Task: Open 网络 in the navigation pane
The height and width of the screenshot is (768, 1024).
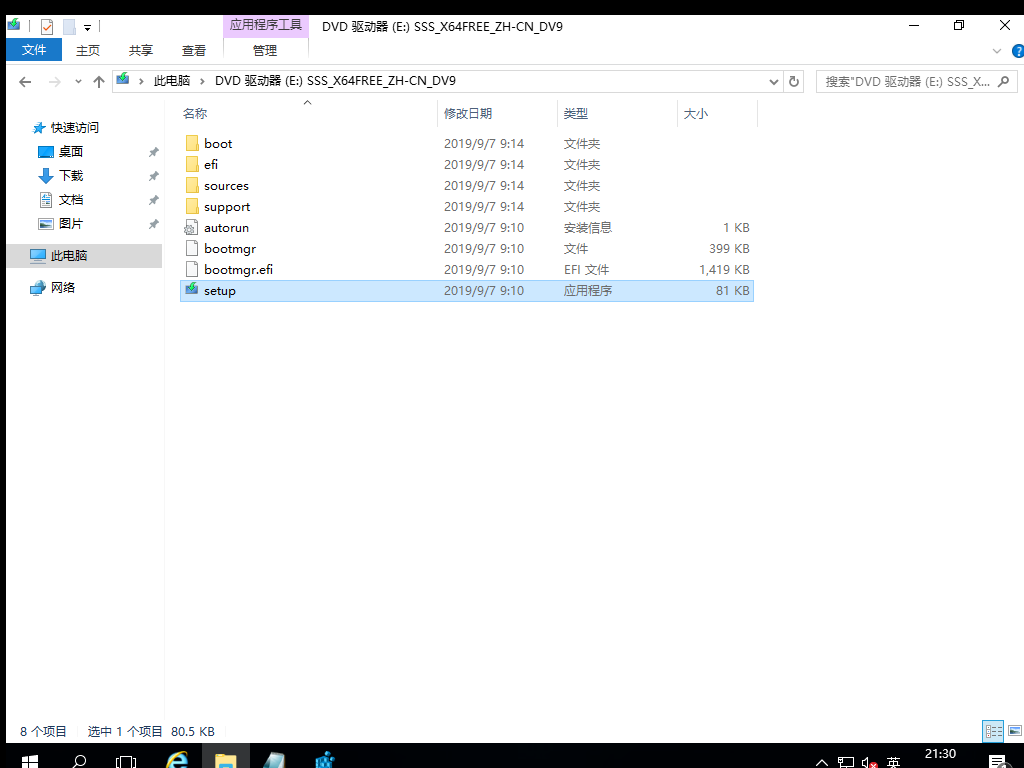Action: (x=63, y=287)
